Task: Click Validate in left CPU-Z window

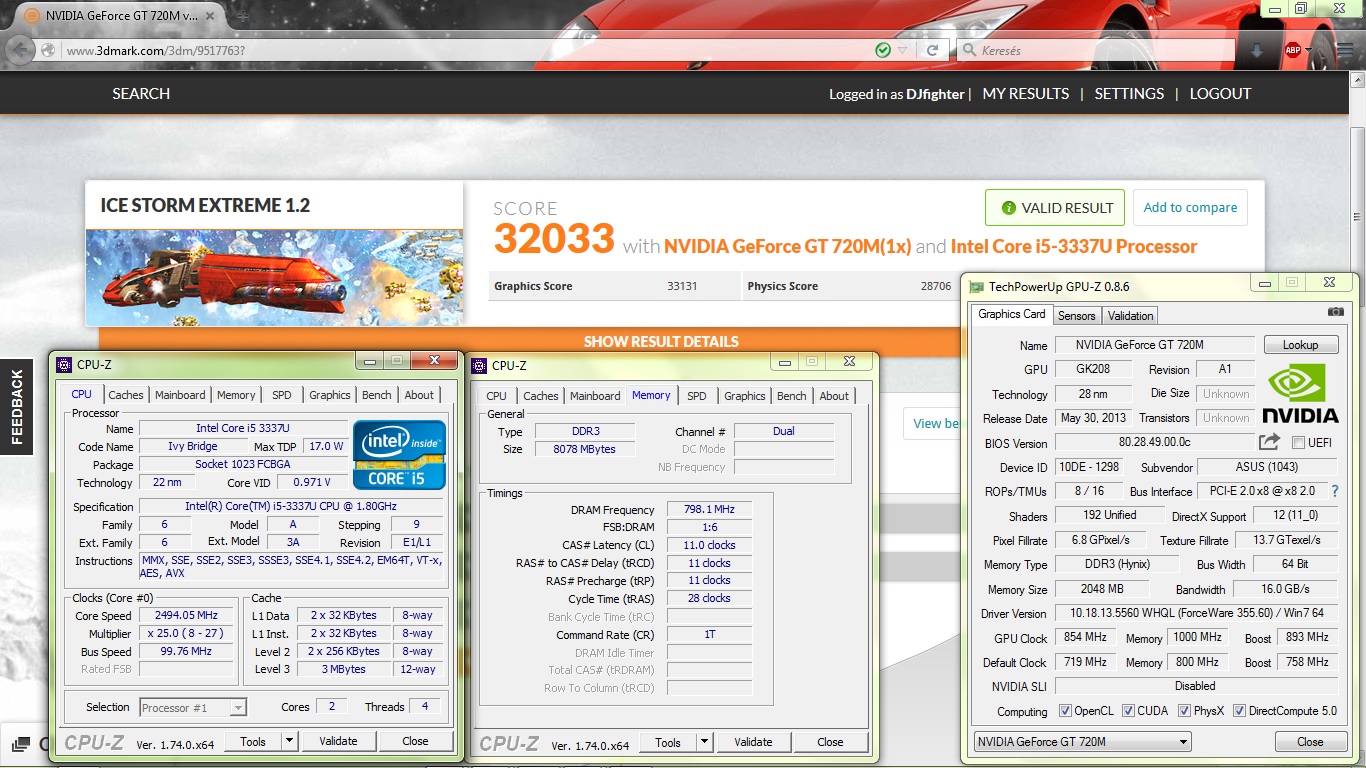Action: coord(338,741)
